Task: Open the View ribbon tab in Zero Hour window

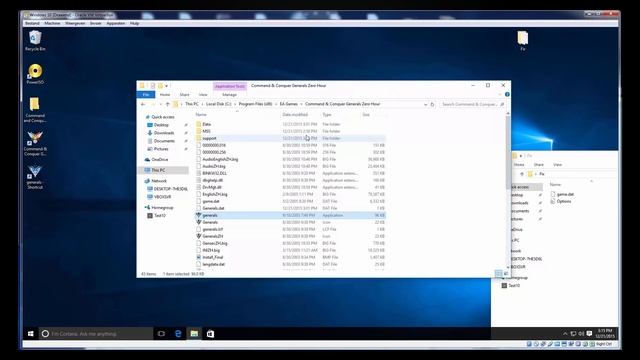Action: point(203,95)
